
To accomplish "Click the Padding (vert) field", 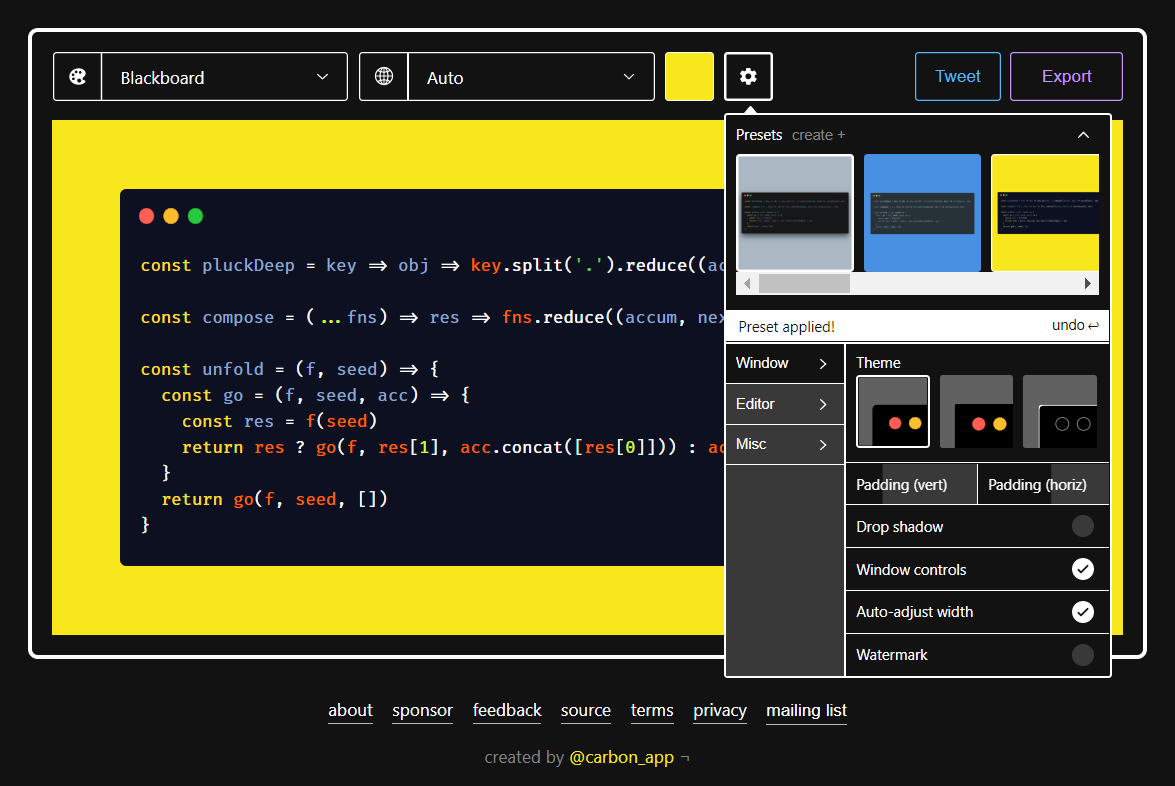I will [911, 485].
